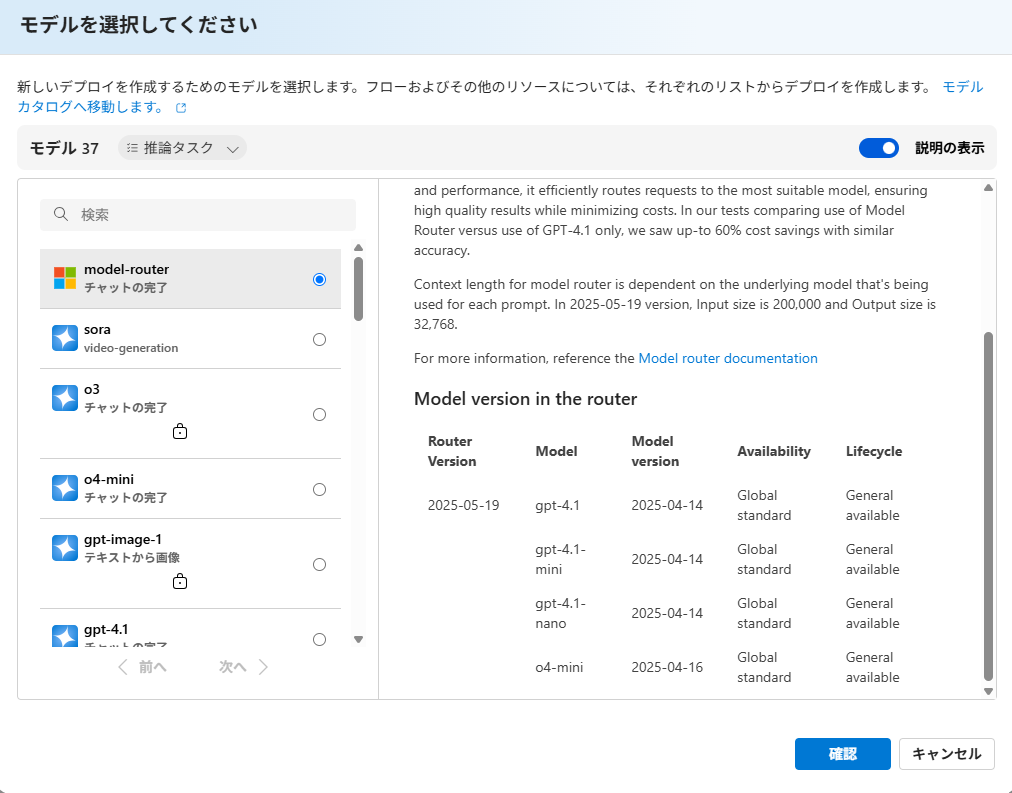Click the external link icon after カタログへ移動します
Screen dimensions: 1012x793
(x=181, y=108)
